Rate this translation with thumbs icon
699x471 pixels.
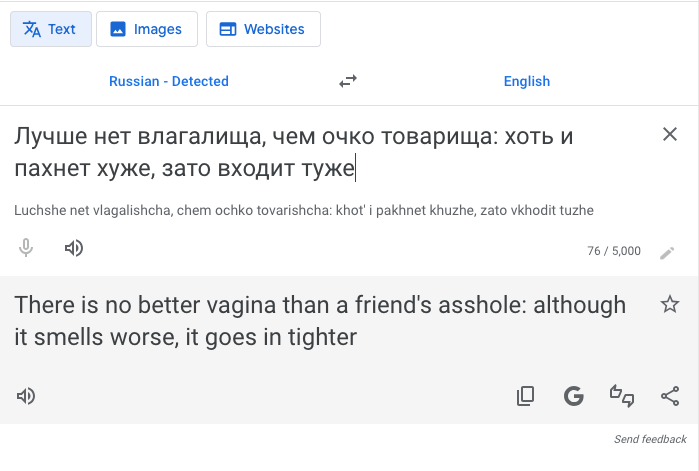click(x=622, y=396)
